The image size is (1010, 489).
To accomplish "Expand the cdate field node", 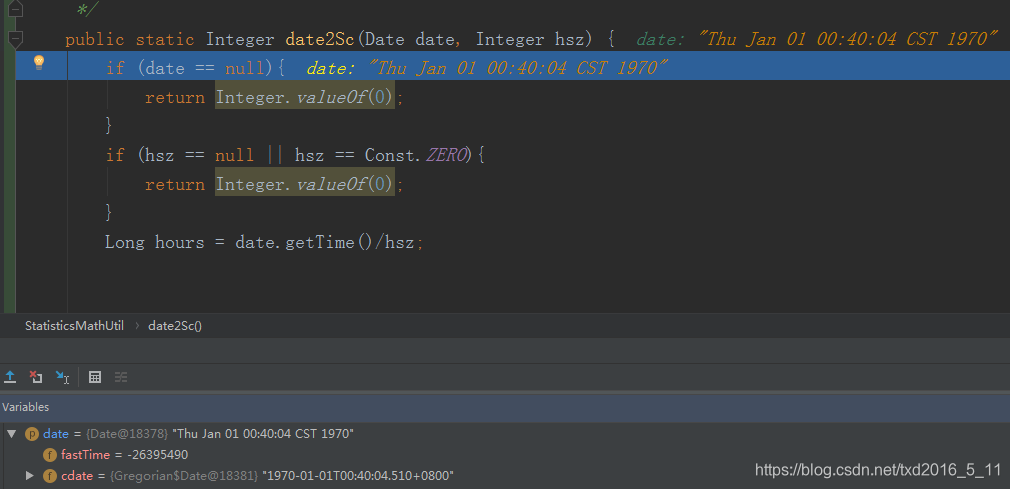I will (x=30, y=475).
